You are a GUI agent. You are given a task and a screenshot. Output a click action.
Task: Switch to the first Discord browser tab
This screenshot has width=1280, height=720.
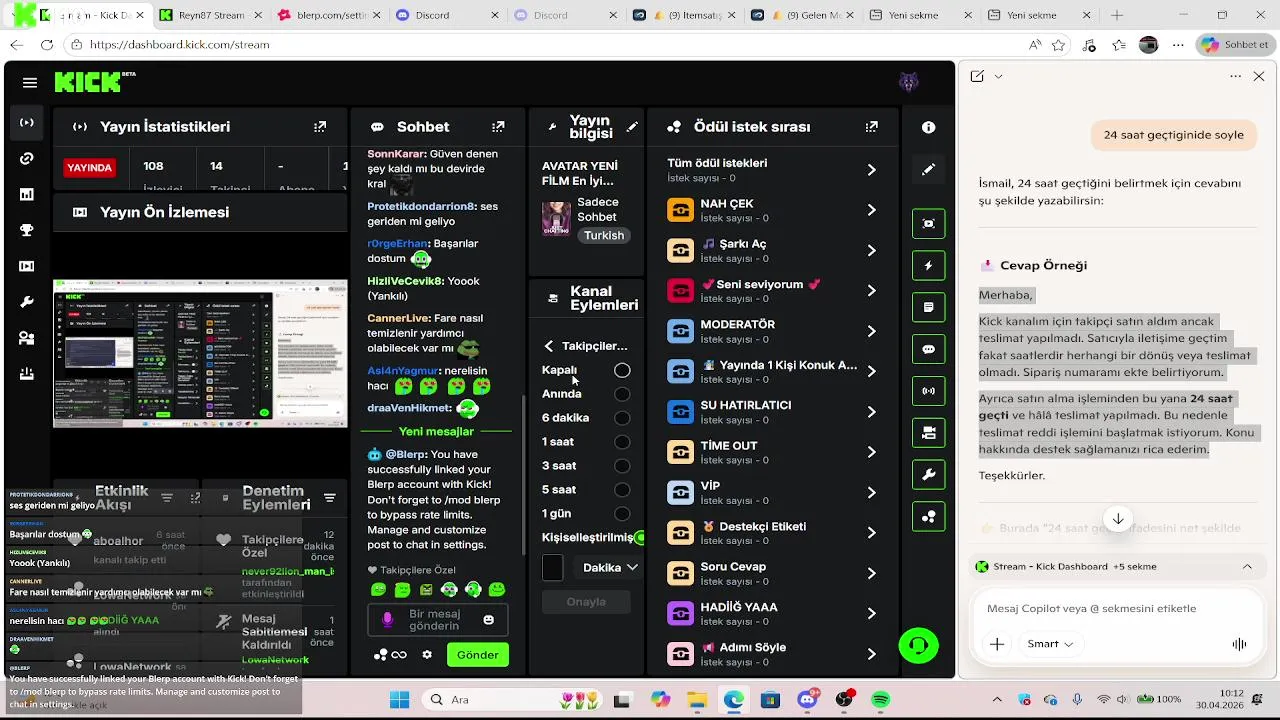pyautogui.click(x=448, y=15)
